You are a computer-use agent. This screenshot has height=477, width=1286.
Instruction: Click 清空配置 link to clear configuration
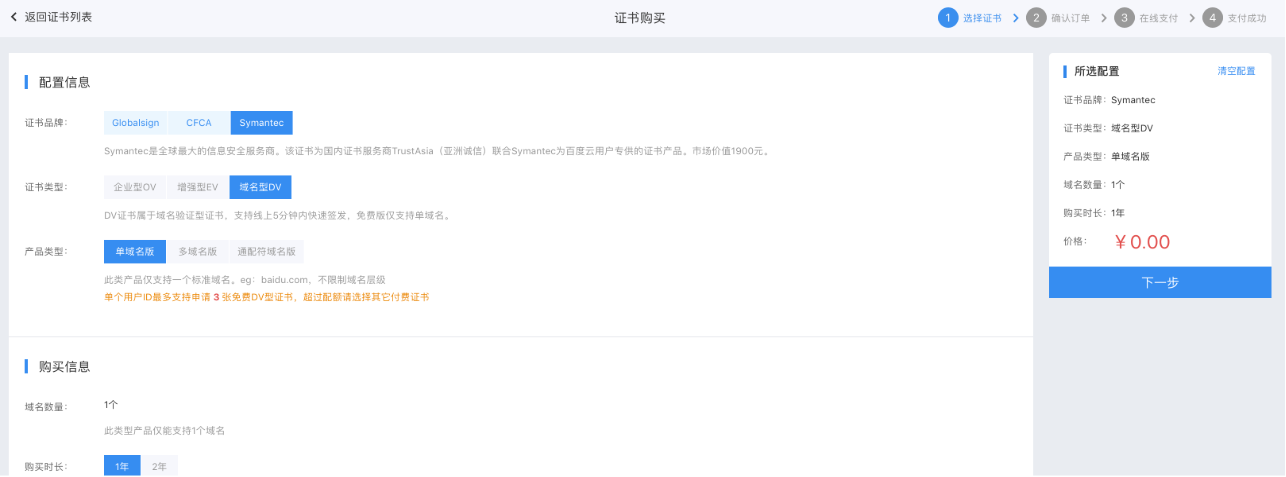point(1236,72)
